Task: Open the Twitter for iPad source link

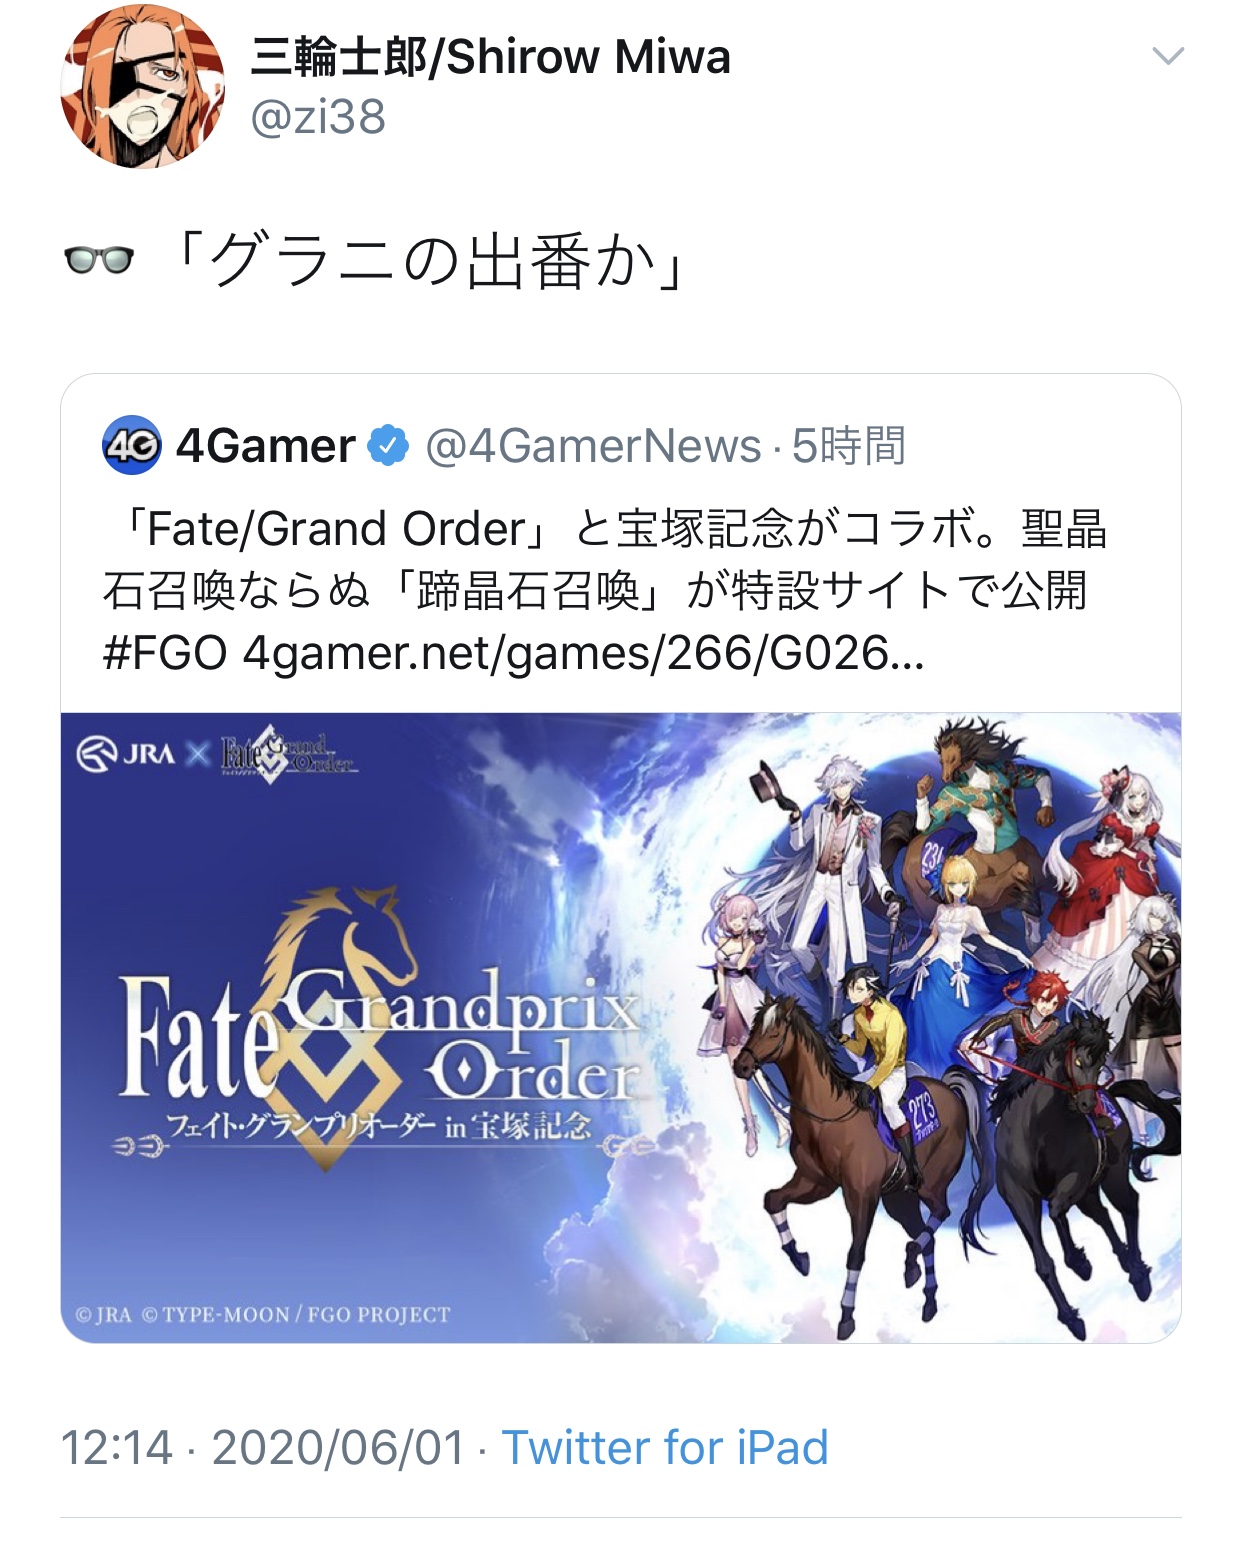Action: 665,1447
